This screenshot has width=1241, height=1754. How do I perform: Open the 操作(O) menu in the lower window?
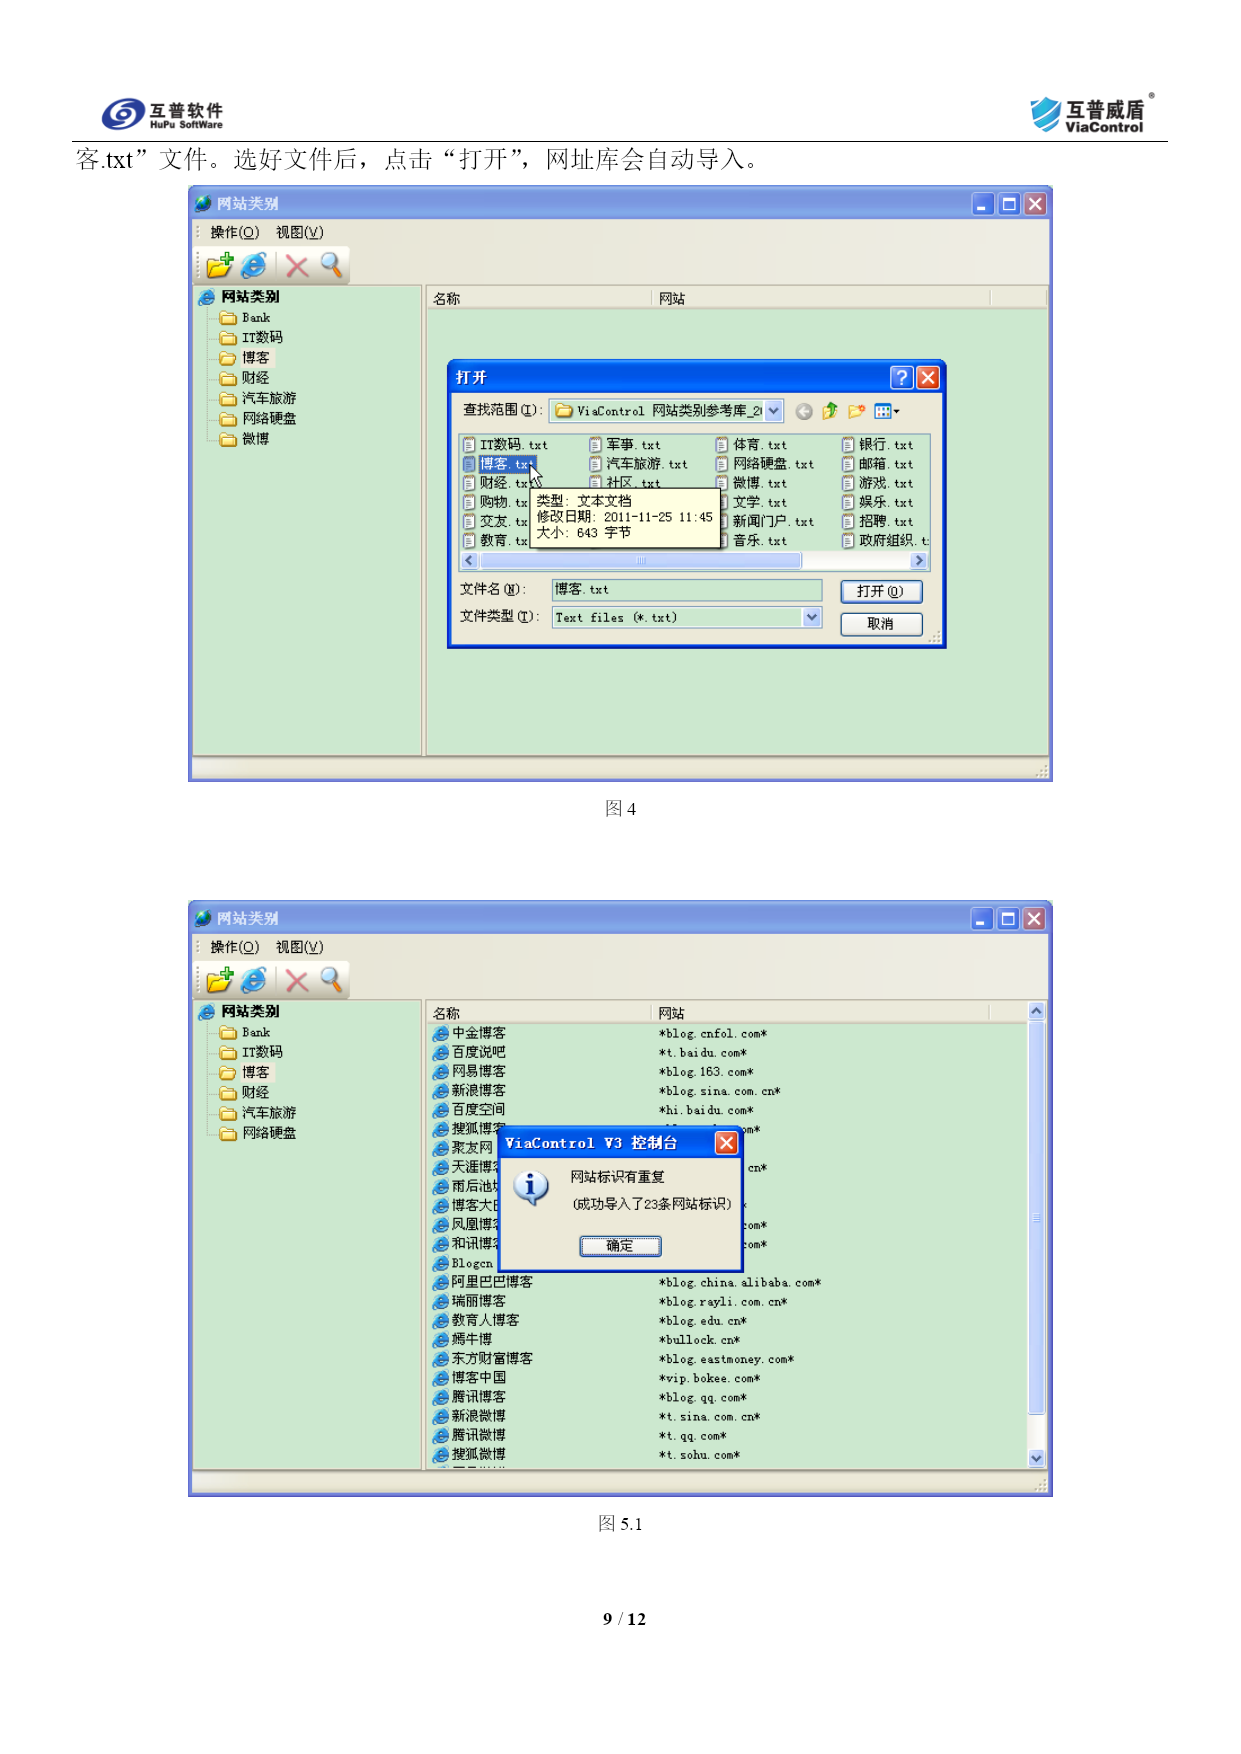235,947
